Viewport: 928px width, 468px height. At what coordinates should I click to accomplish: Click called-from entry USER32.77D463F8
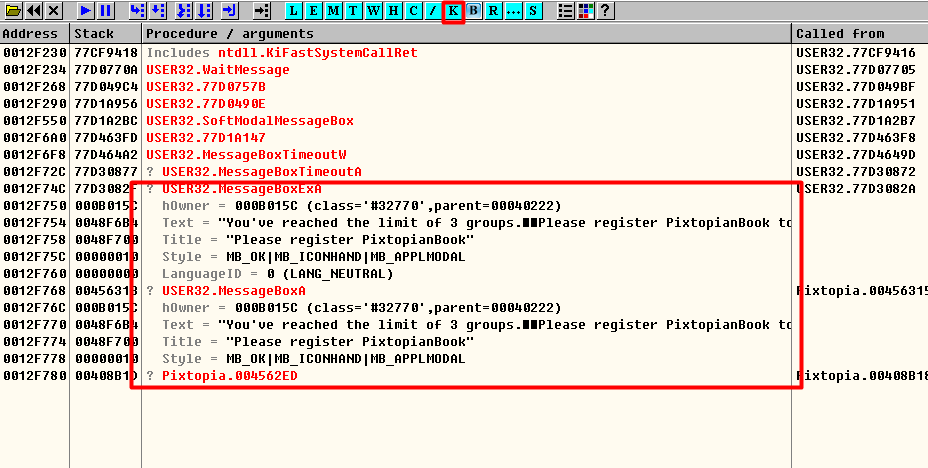pos(855,138)
